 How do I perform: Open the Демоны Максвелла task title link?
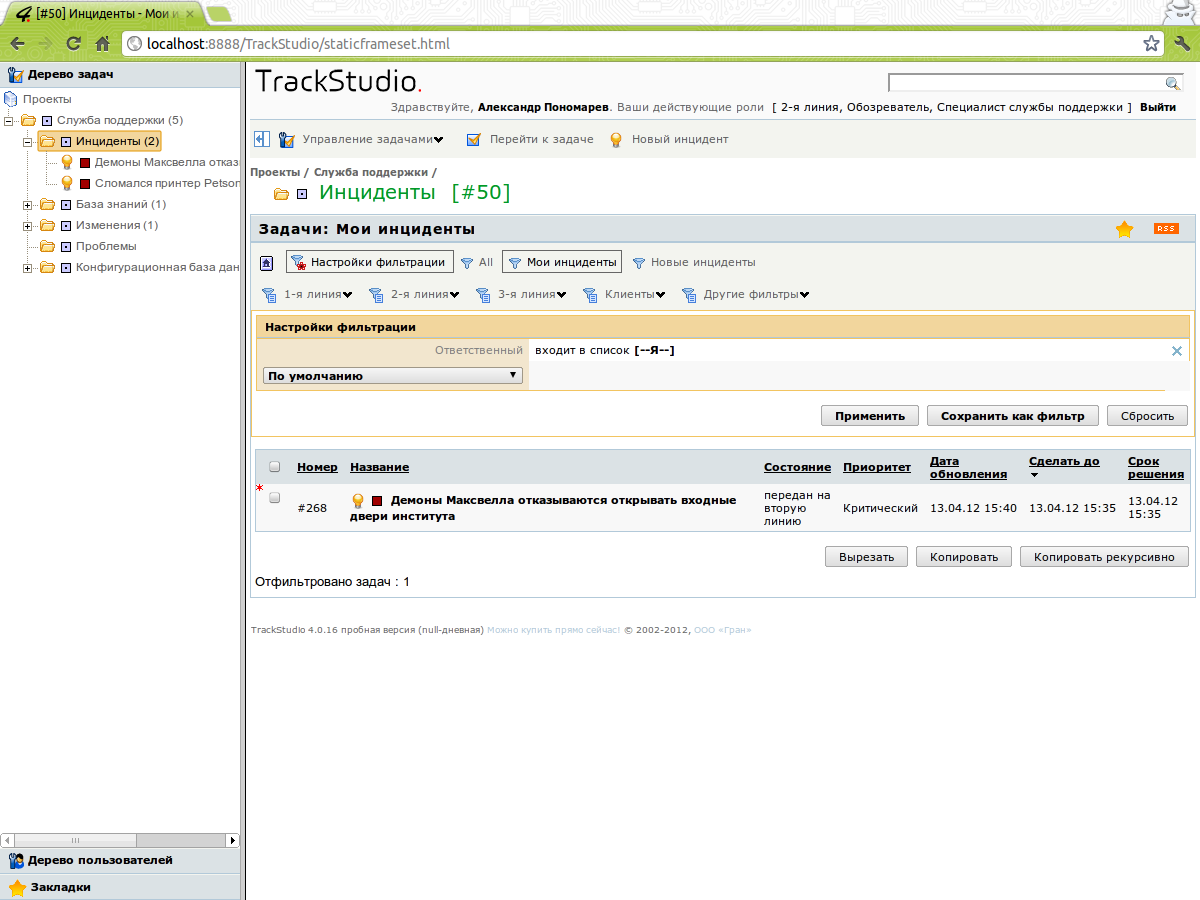point(543,508)
